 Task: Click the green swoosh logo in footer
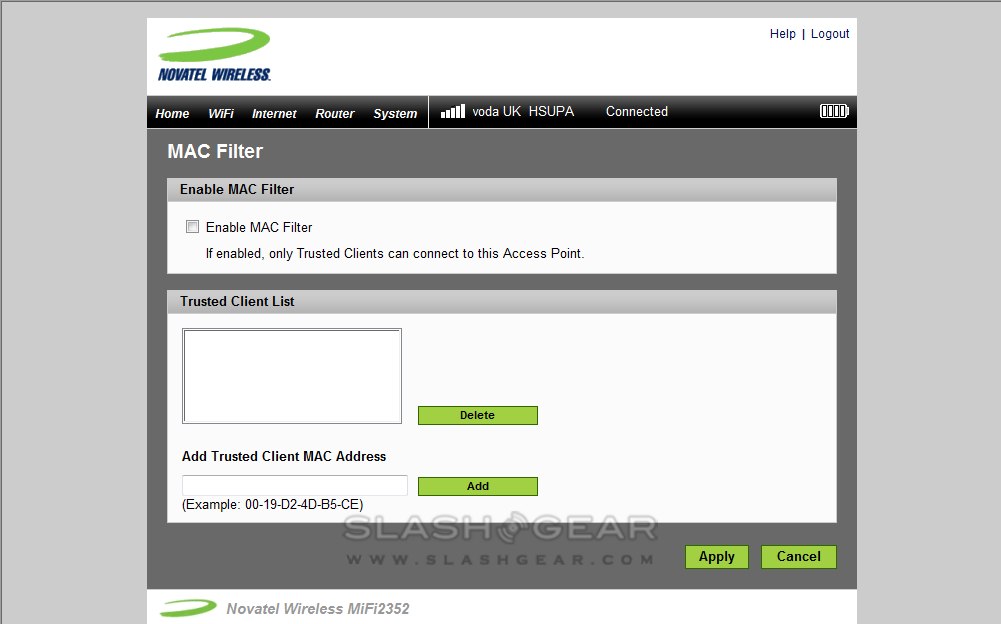[188, 608]
